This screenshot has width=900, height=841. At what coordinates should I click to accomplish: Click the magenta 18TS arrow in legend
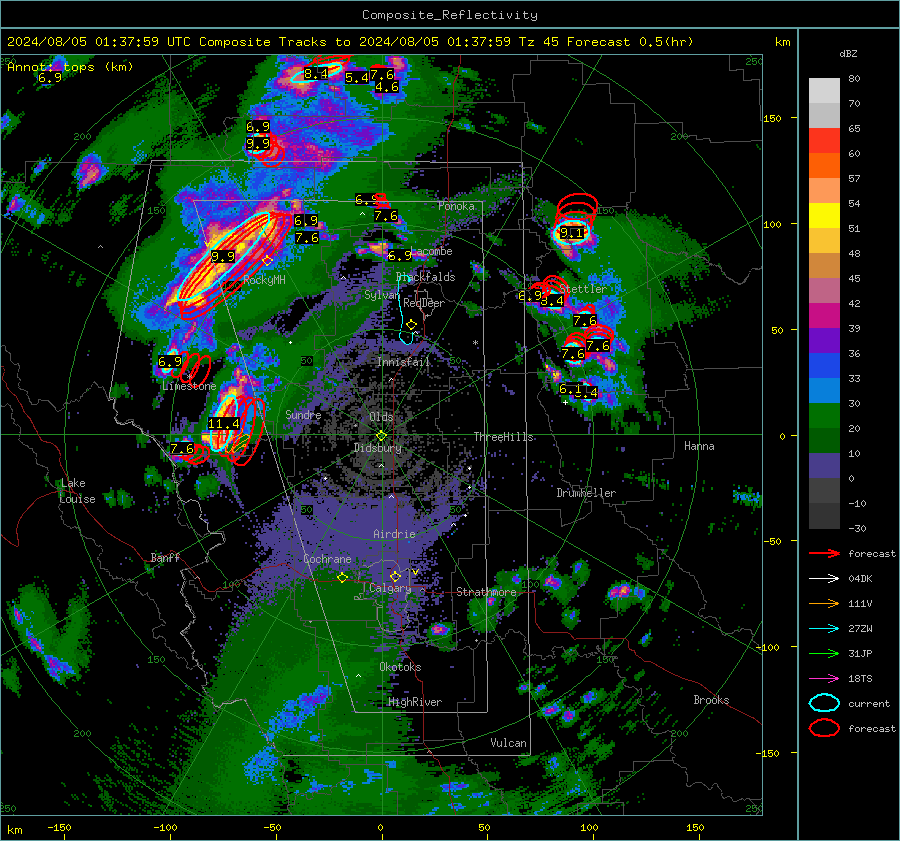click(x=824, y=679)
